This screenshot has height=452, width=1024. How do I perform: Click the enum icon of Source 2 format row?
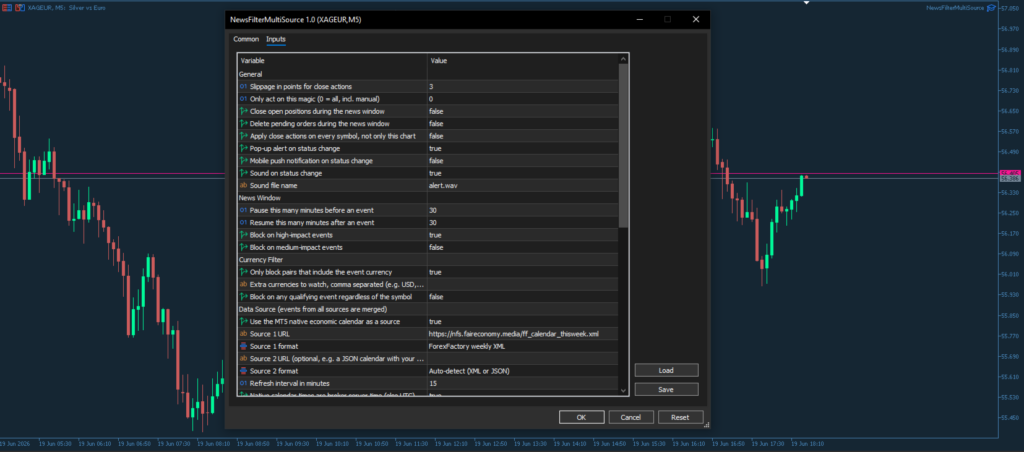click(244, 371)
